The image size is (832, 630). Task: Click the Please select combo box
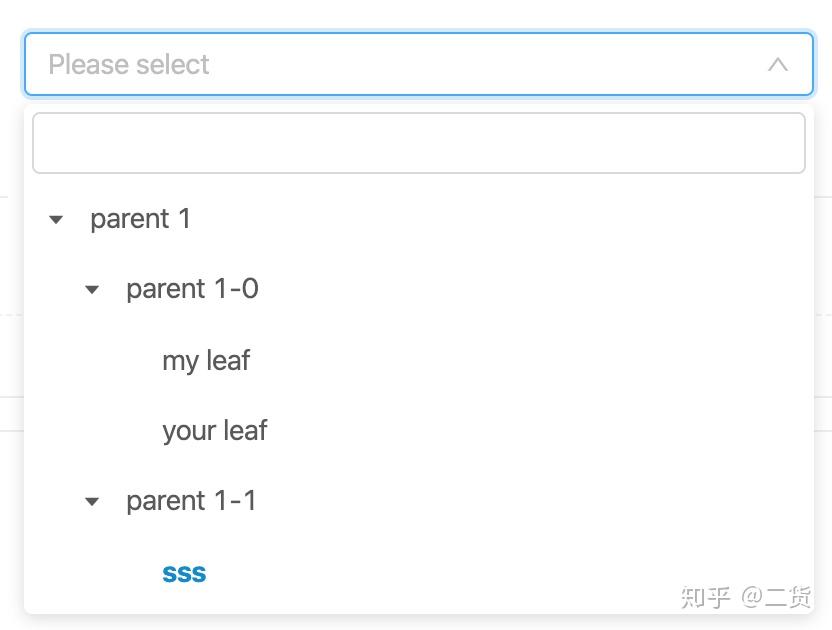click(x=400, y=65)
